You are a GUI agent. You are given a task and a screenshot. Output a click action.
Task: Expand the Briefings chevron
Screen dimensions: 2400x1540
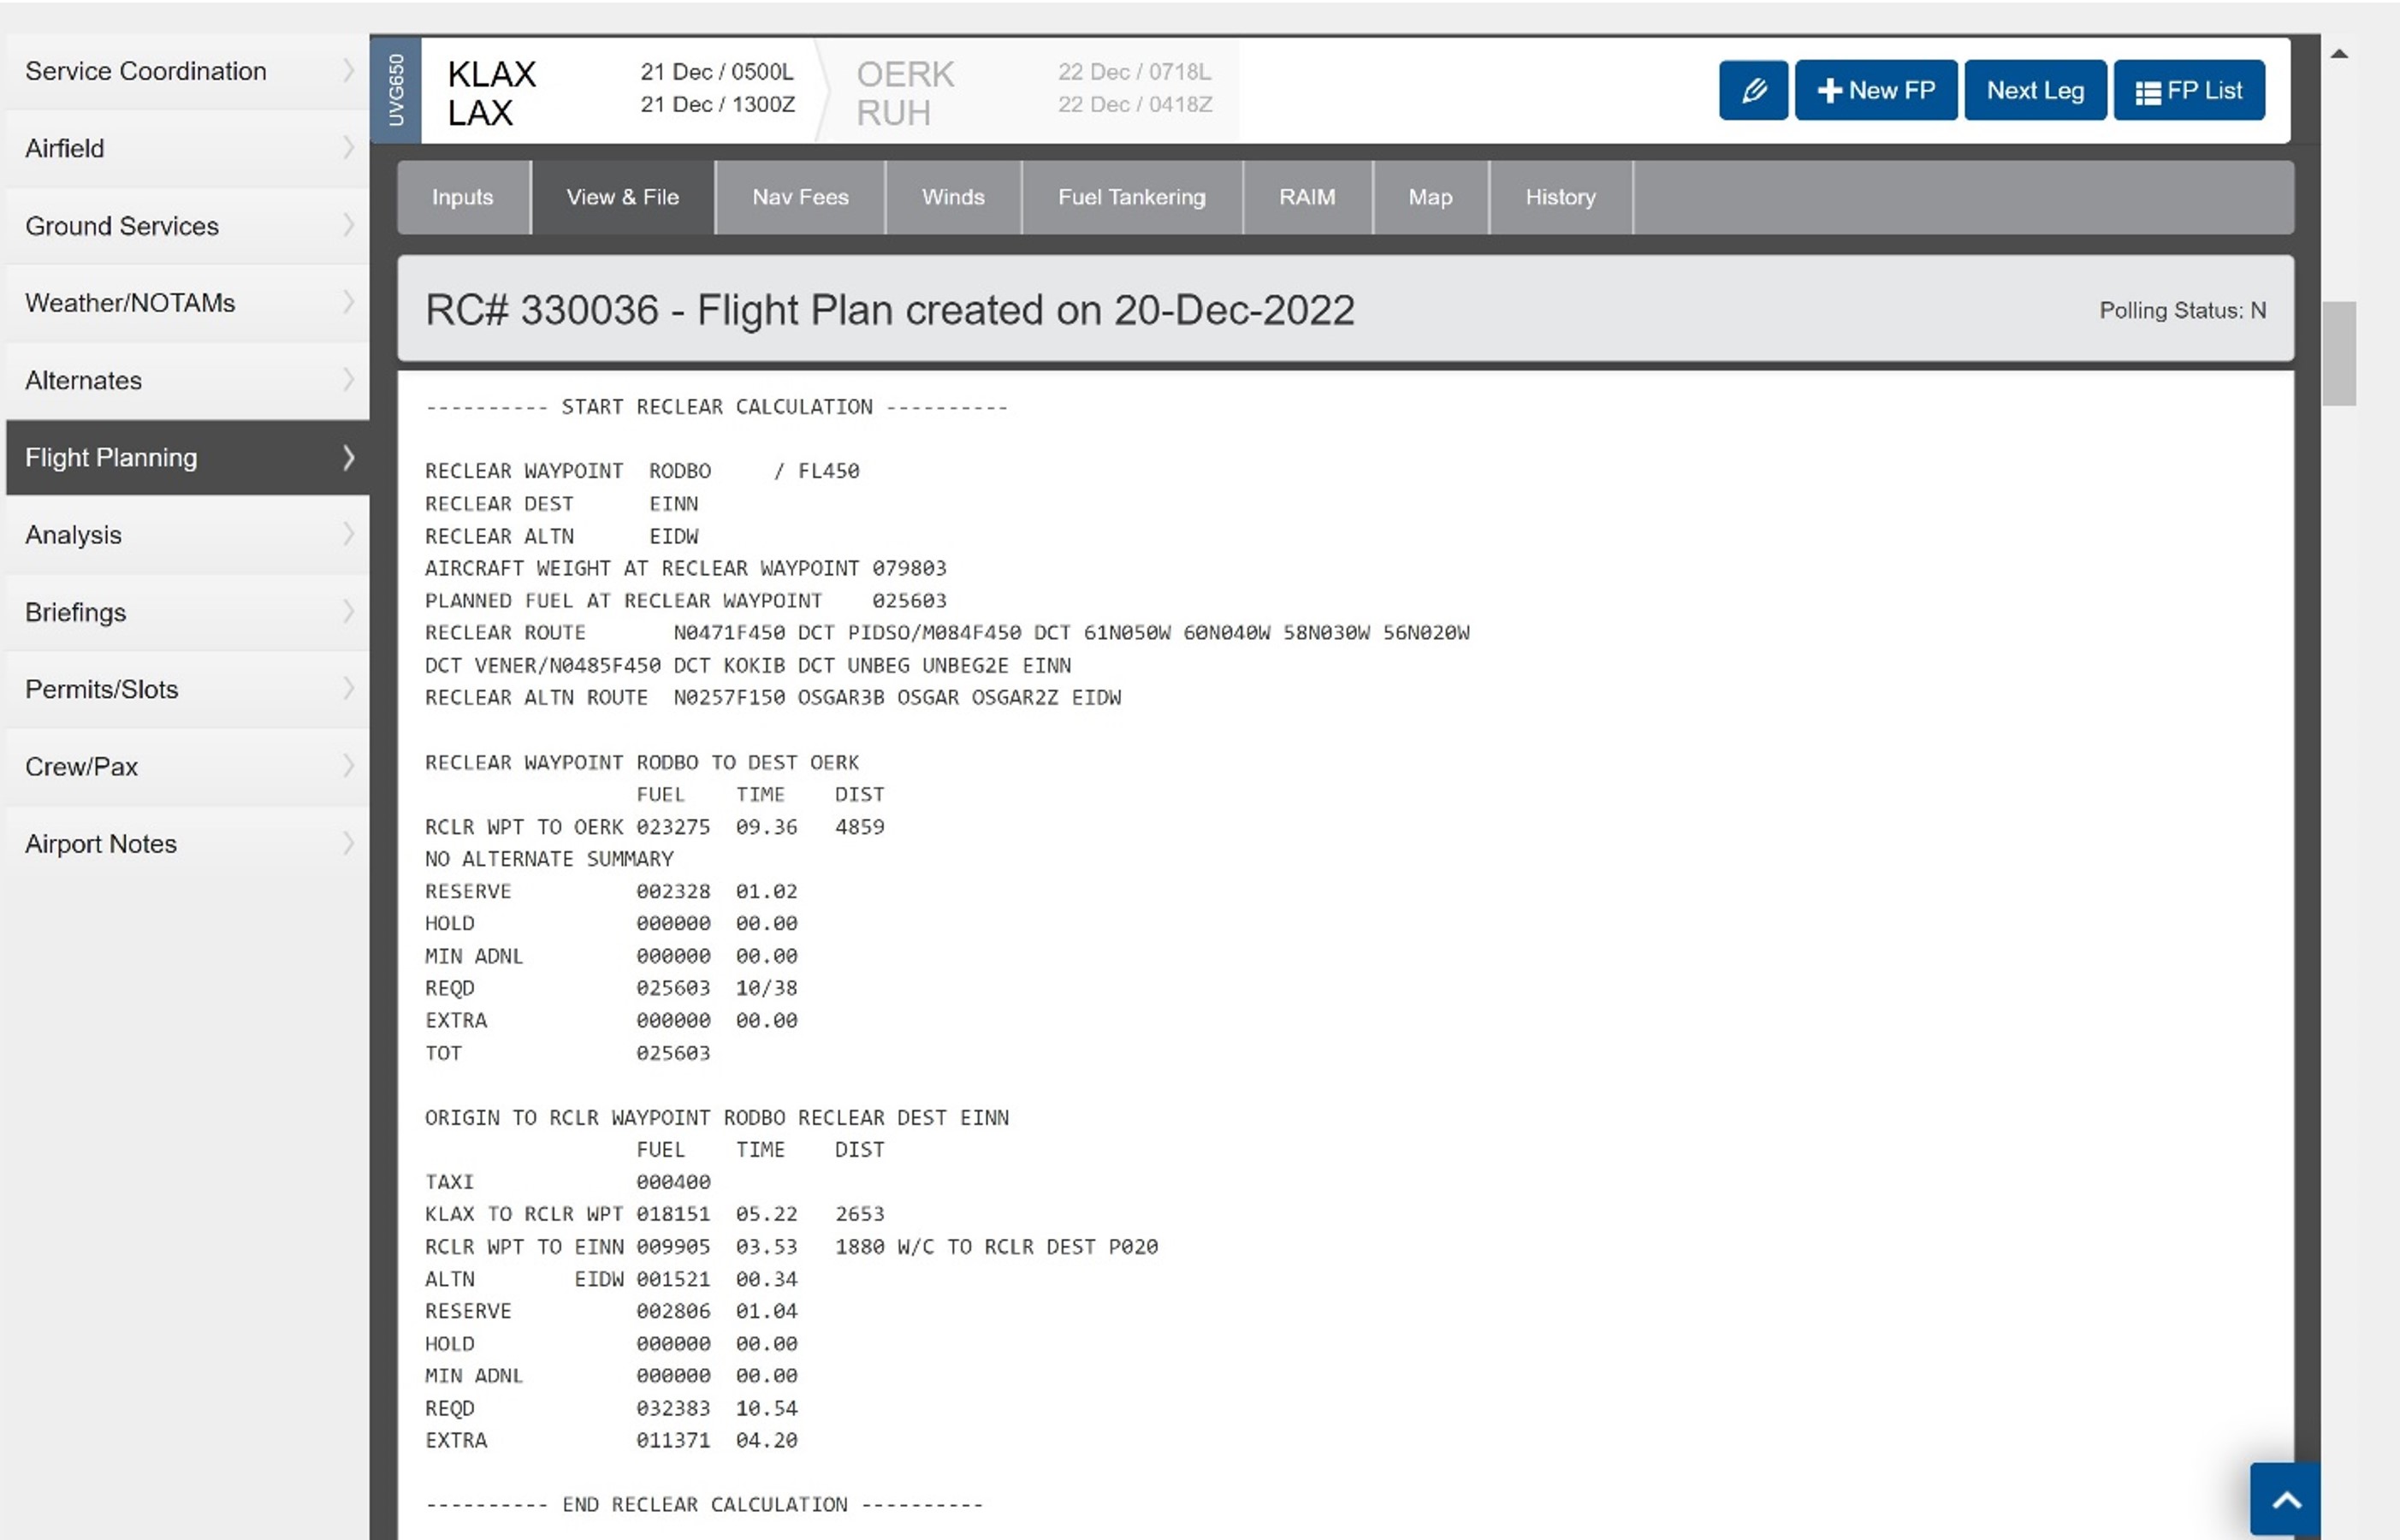point(348,612)
